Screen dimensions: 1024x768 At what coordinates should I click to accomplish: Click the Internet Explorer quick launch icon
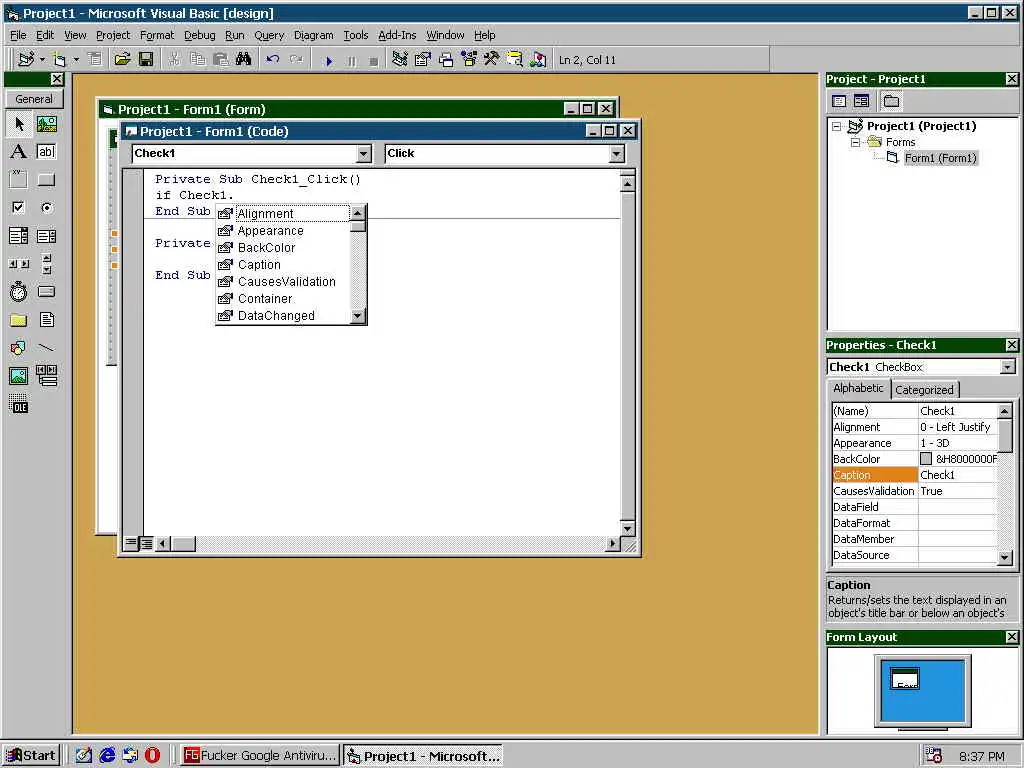click(106, 756)
